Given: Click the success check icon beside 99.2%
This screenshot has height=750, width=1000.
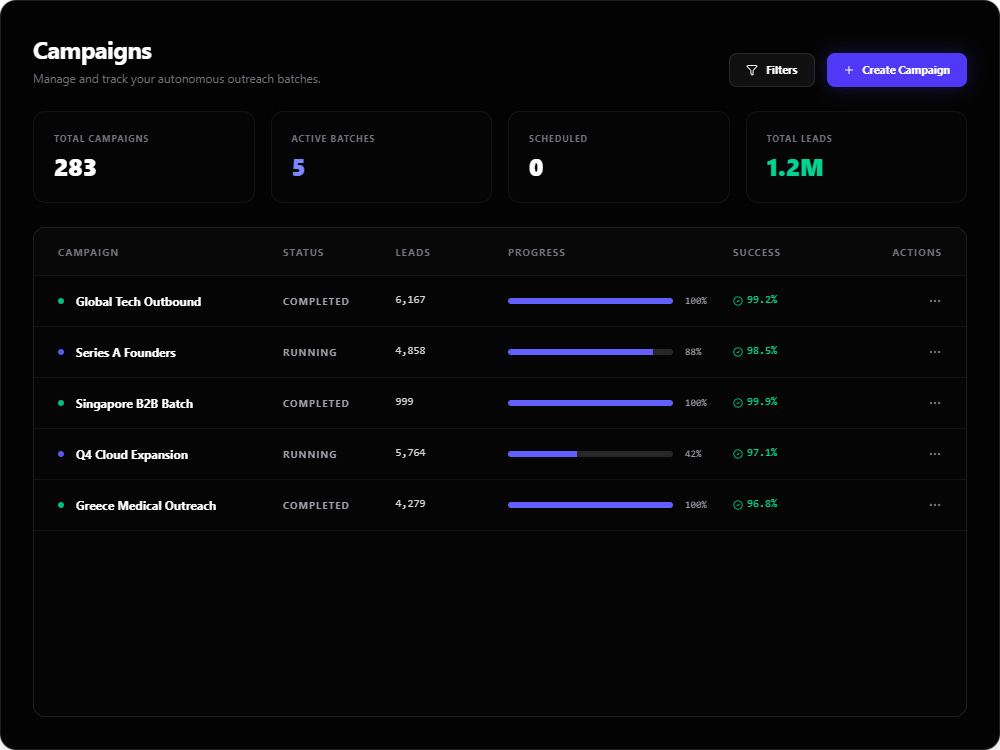Looking at the screenshot, I should click(x=738, y=301).
